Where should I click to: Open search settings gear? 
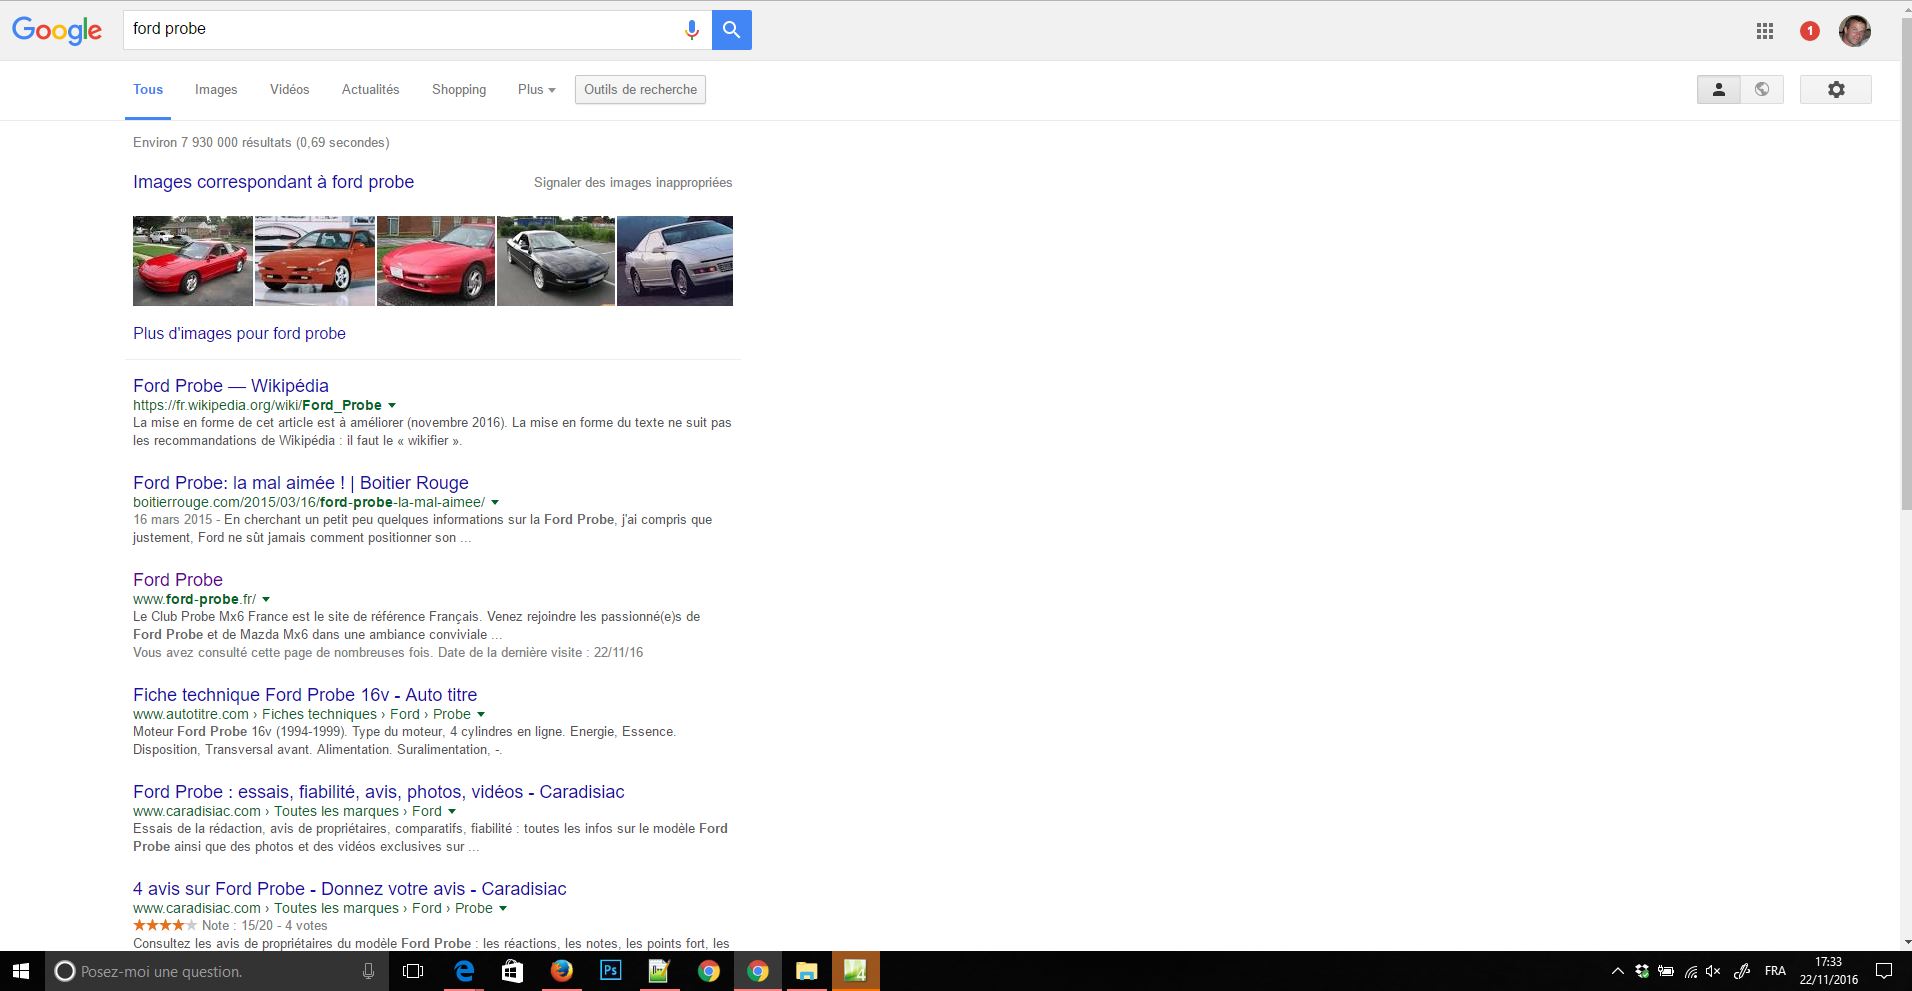pos(1836,89)
